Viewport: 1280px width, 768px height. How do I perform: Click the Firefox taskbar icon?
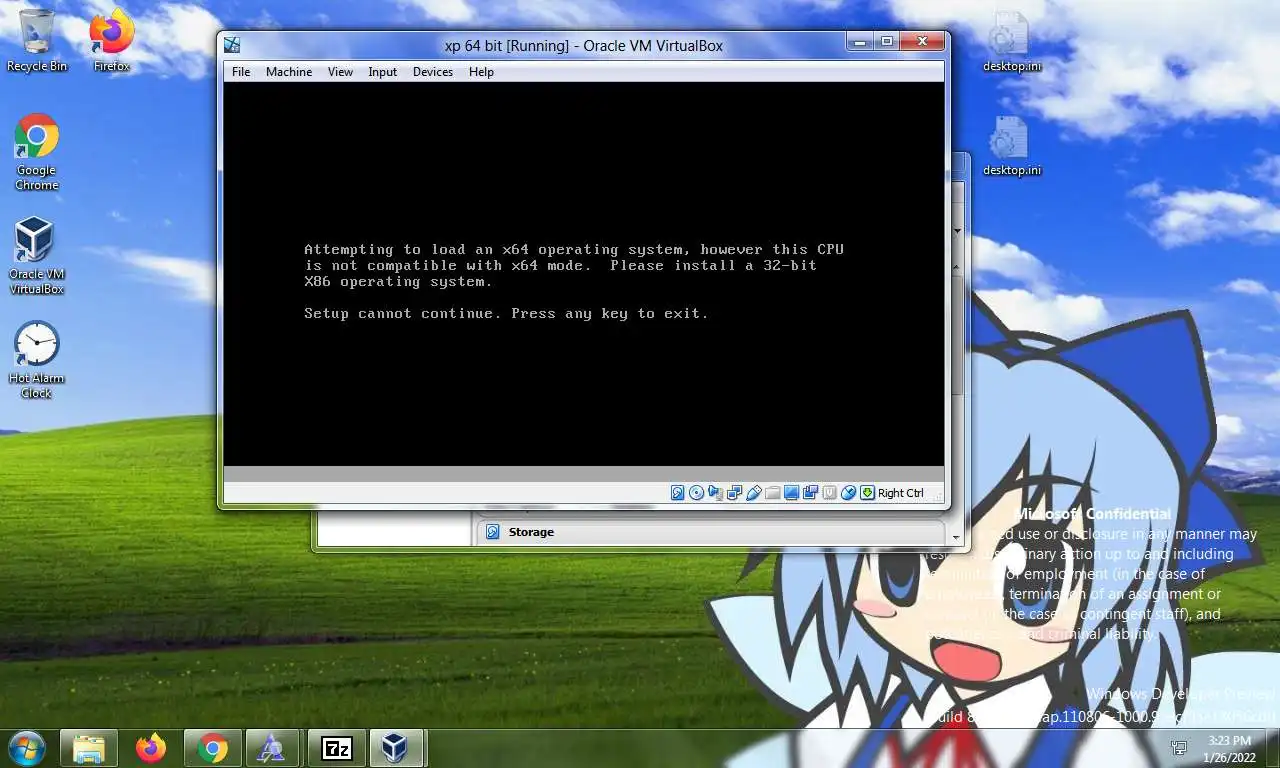point(151,748)
